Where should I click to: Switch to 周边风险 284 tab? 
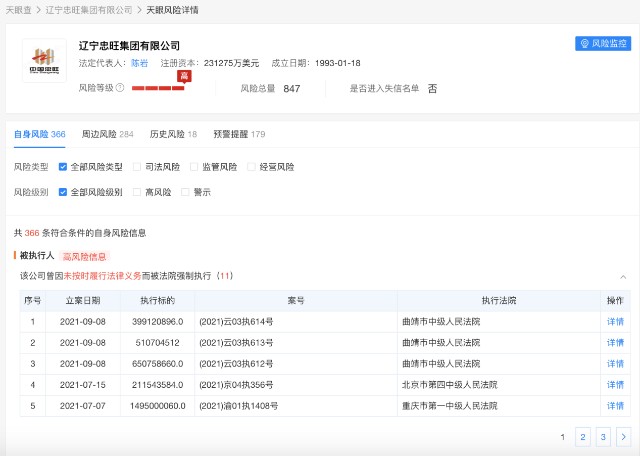pyautogui.click(x=108, y=134)
